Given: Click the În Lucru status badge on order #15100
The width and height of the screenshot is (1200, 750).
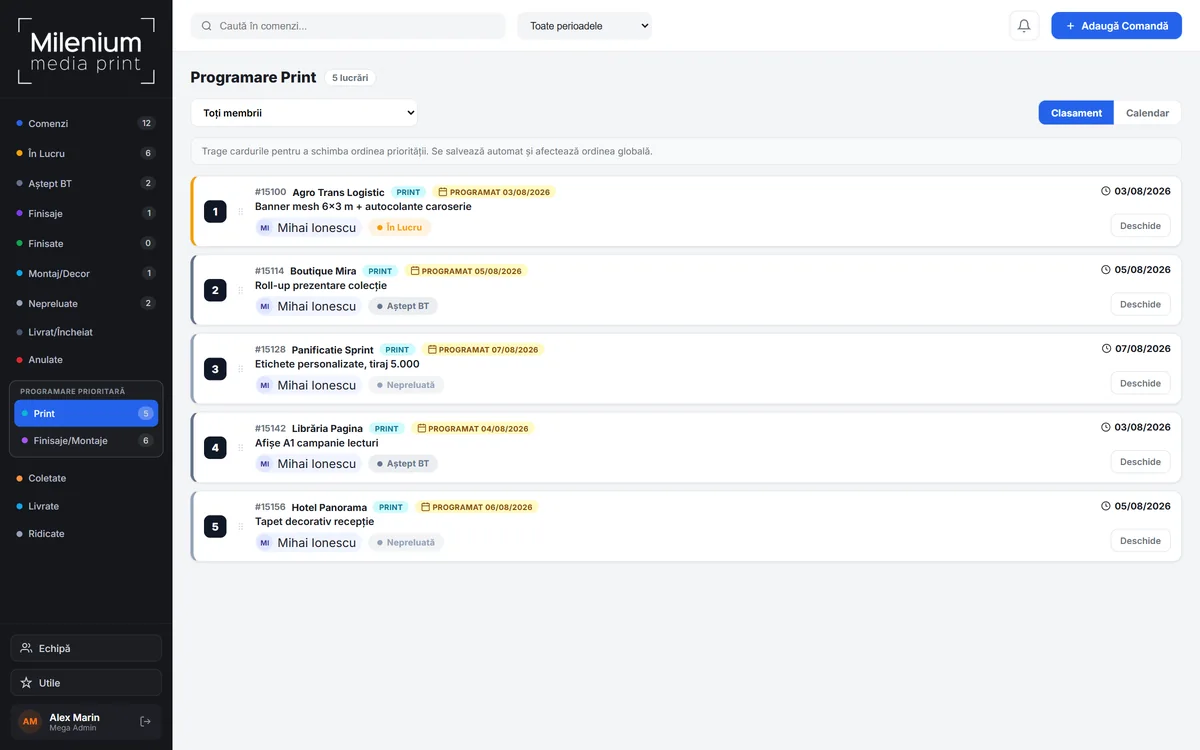Looking at the screenshot, I should click(400, 228).
